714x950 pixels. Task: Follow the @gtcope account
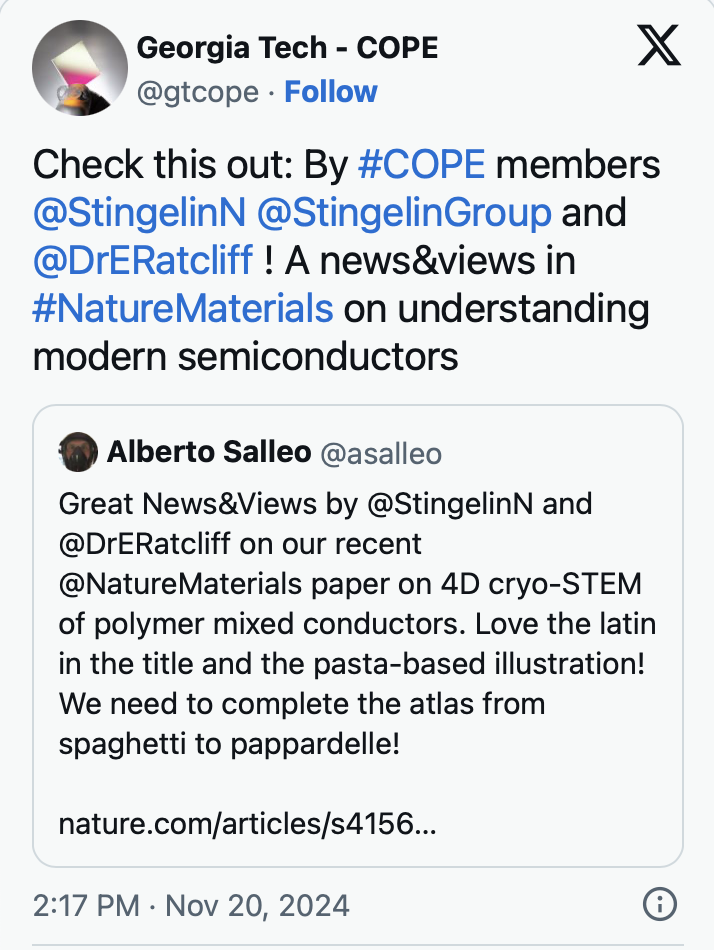pos(330,92)
